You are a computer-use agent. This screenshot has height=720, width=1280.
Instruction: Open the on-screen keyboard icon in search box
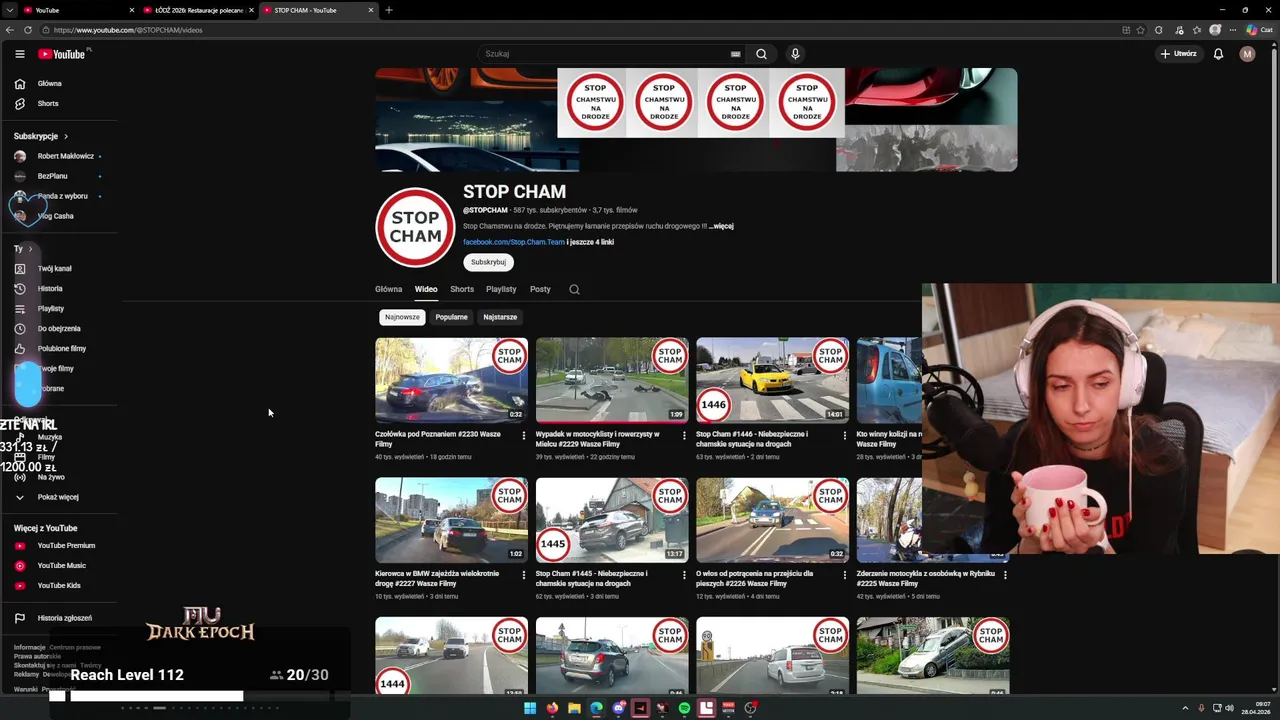coord(735,54)
